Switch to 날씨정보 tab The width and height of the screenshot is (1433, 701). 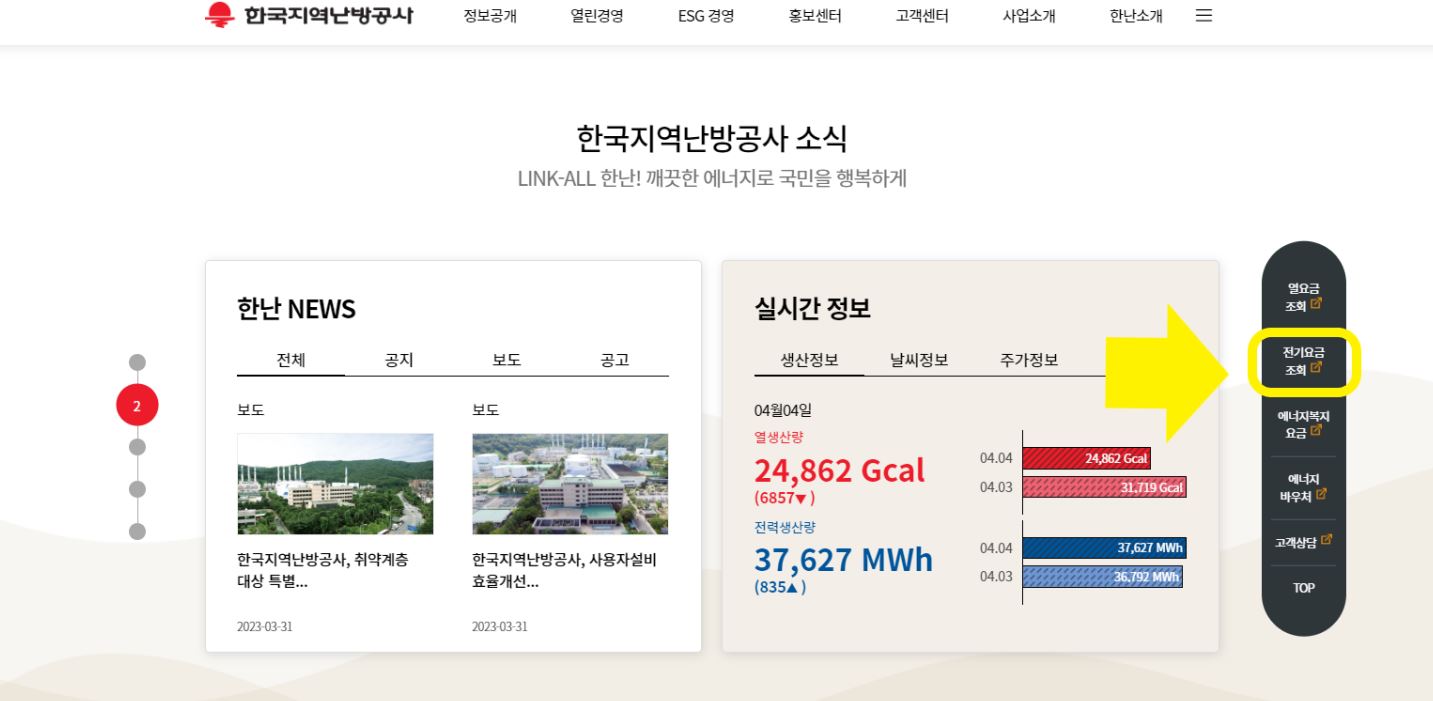coord(919,360)
